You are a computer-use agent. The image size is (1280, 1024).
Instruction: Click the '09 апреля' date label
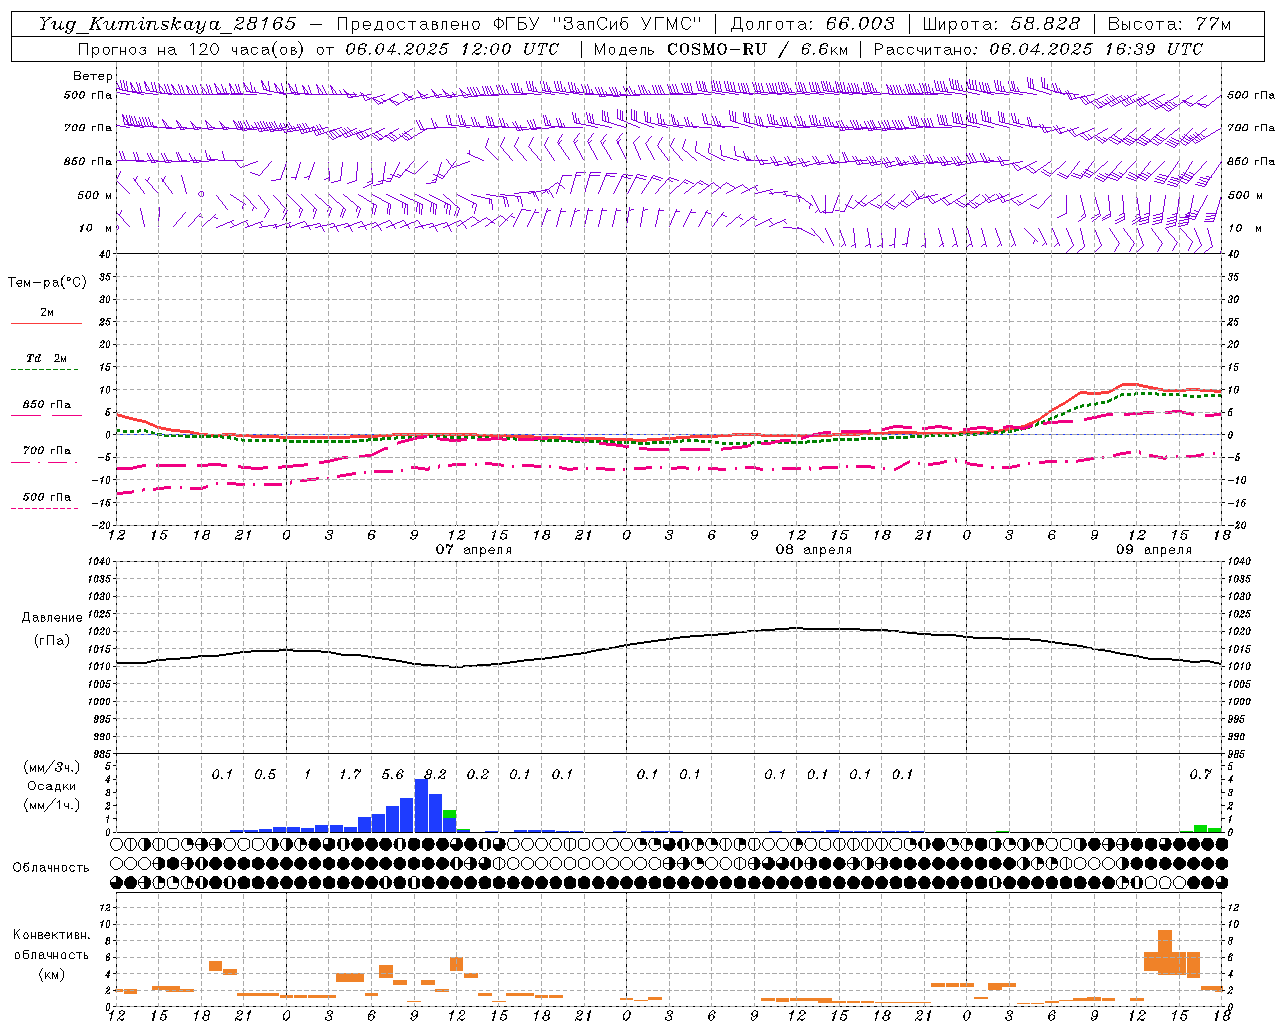tap(1154, 550)
